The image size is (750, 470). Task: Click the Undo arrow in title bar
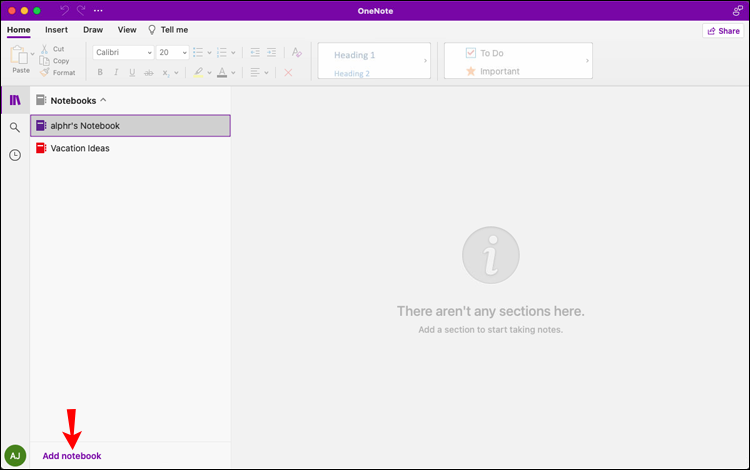coord(64,10)
